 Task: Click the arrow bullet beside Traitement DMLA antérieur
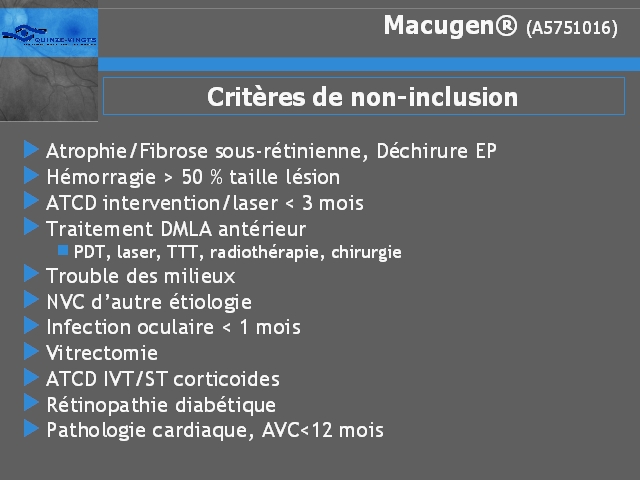coord(31,227)
